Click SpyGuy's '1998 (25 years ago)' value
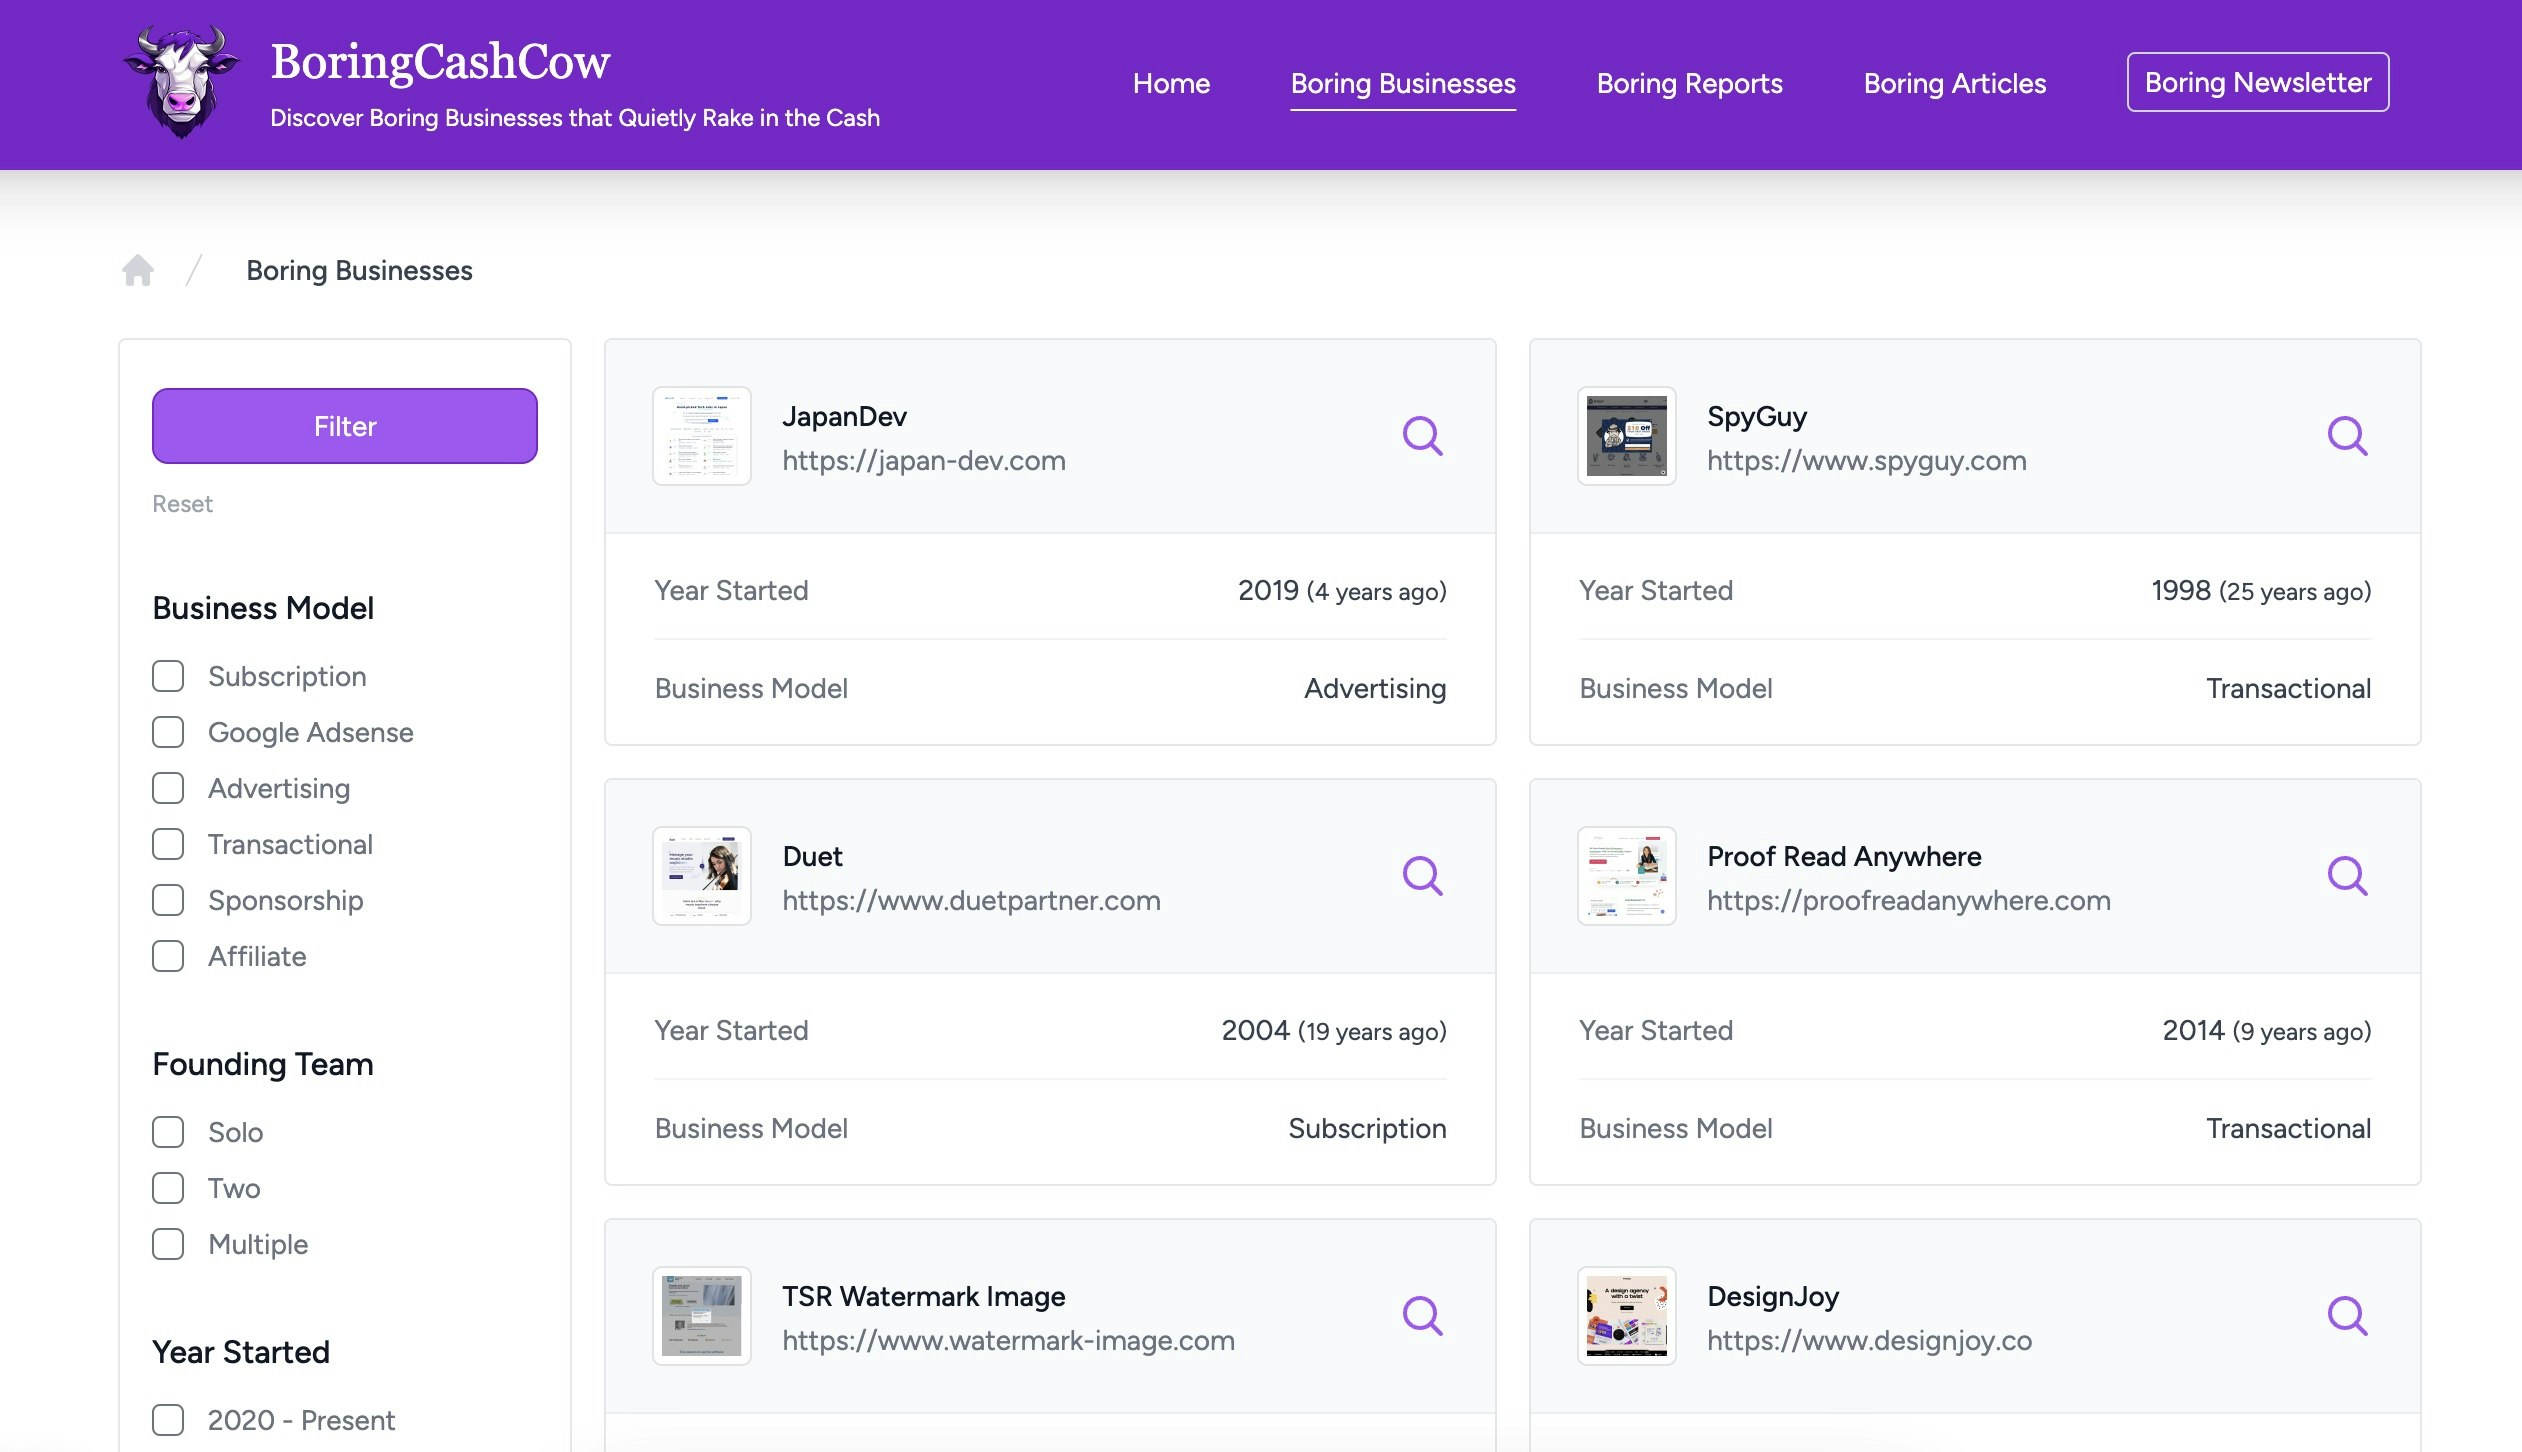 (2260, 591)
